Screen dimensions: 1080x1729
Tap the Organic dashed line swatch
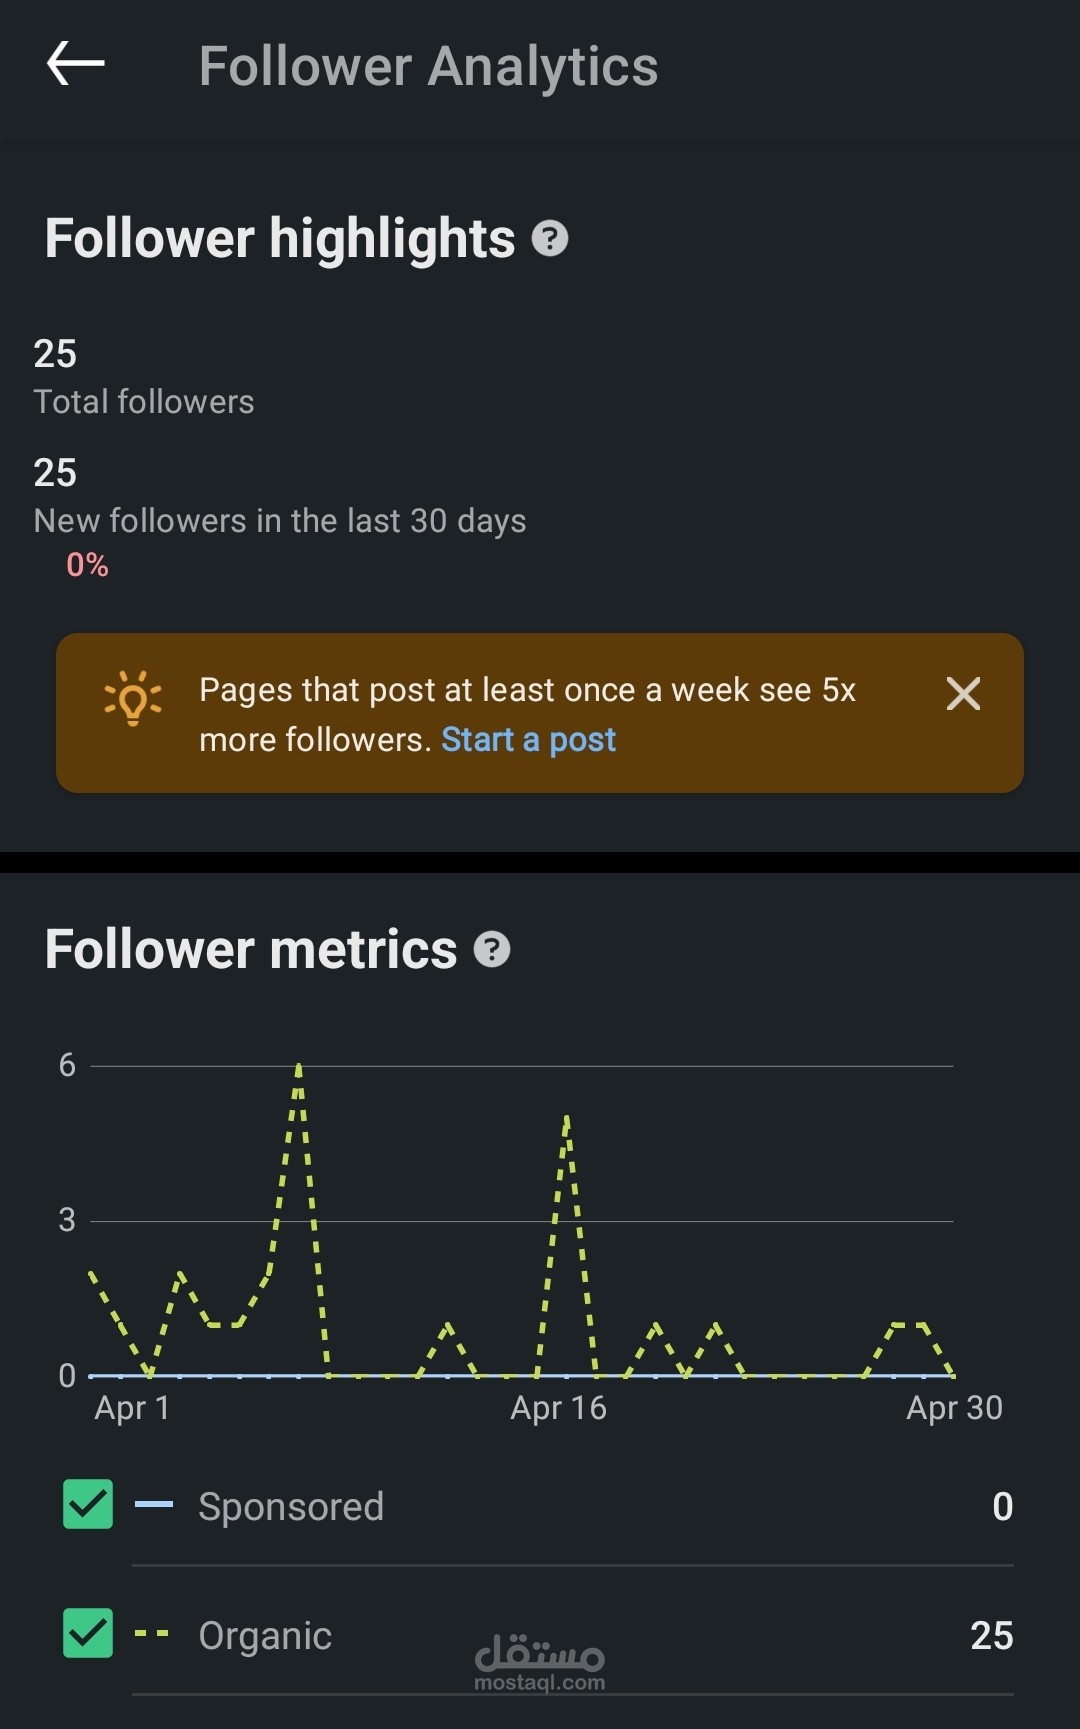coord(152,1634)
